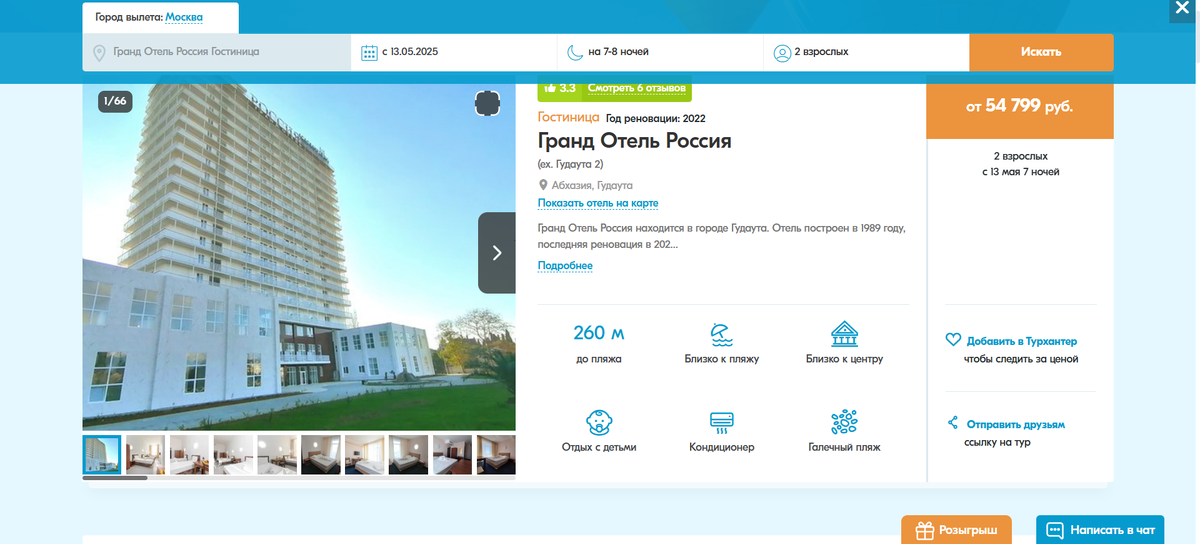Viewport: 1200px width, 544px height.
Task: Open Показать отель на карте link
Action: (x=598, y=203)
